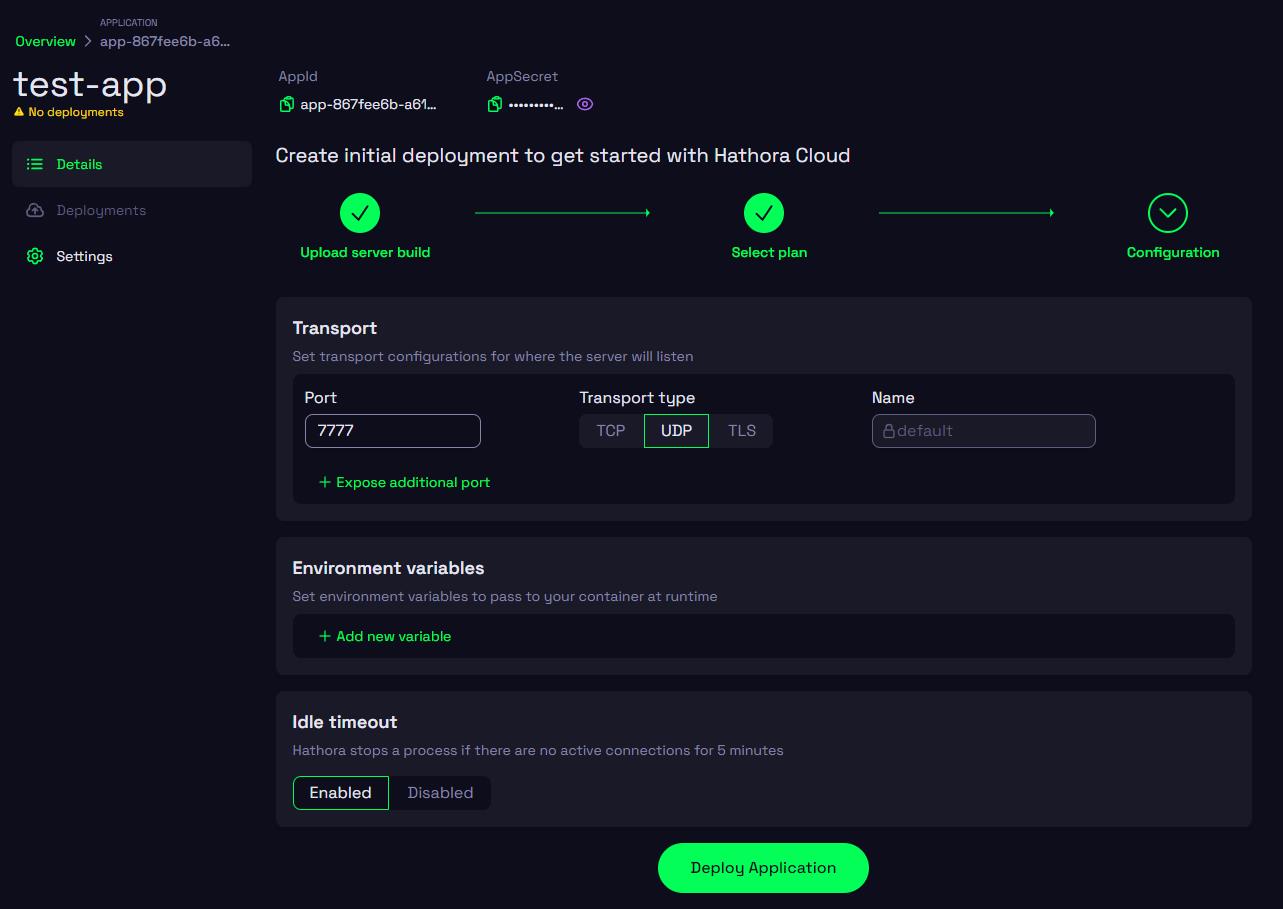Image resolution: width=1283 pixels, height=909 pixels.
Task: Go back to Overview breadcrumb link
Action: (x=45, y=41)
